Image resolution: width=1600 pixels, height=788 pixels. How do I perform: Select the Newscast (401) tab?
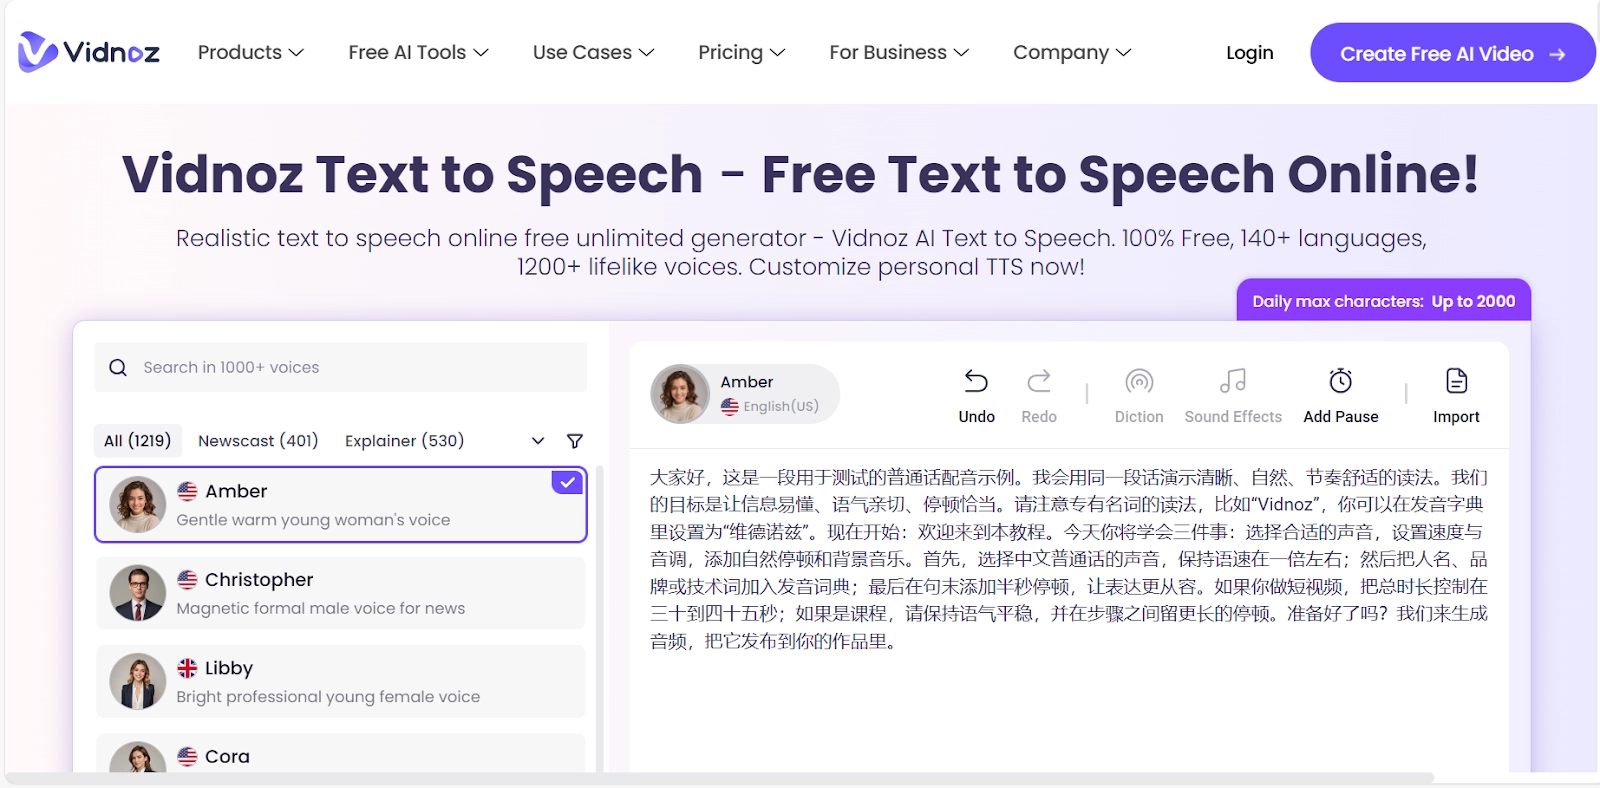(258, 441)
